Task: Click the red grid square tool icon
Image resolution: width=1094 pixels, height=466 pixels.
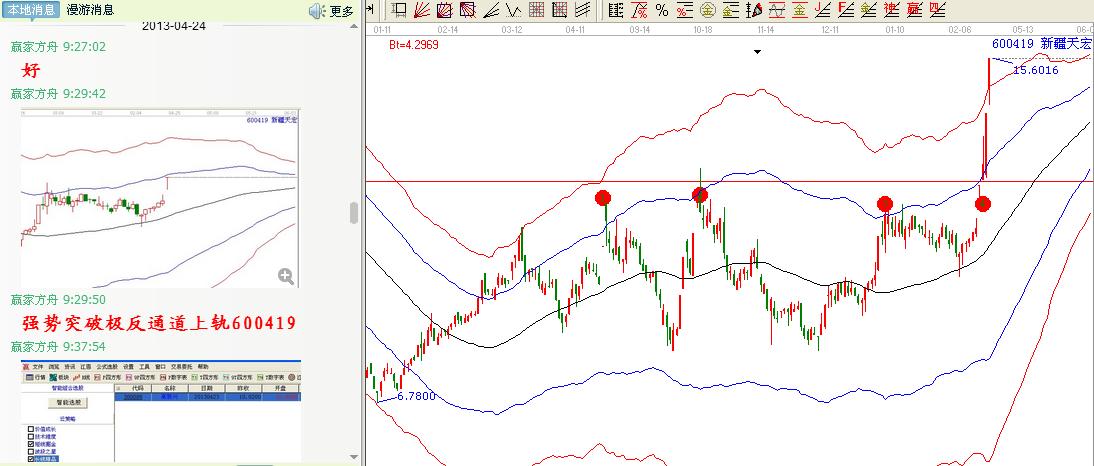Action: pos(536,11)
